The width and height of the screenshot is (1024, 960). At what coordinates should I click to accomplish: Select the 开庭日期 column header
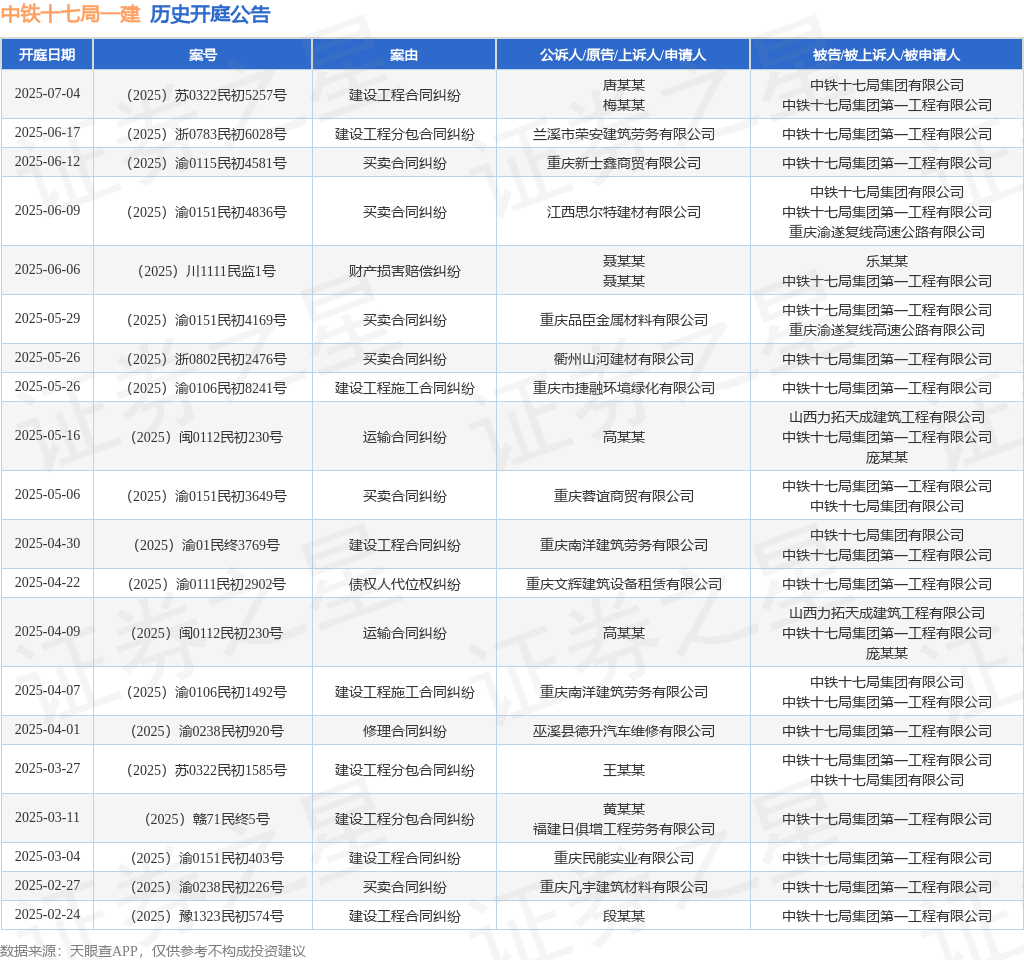47,55
